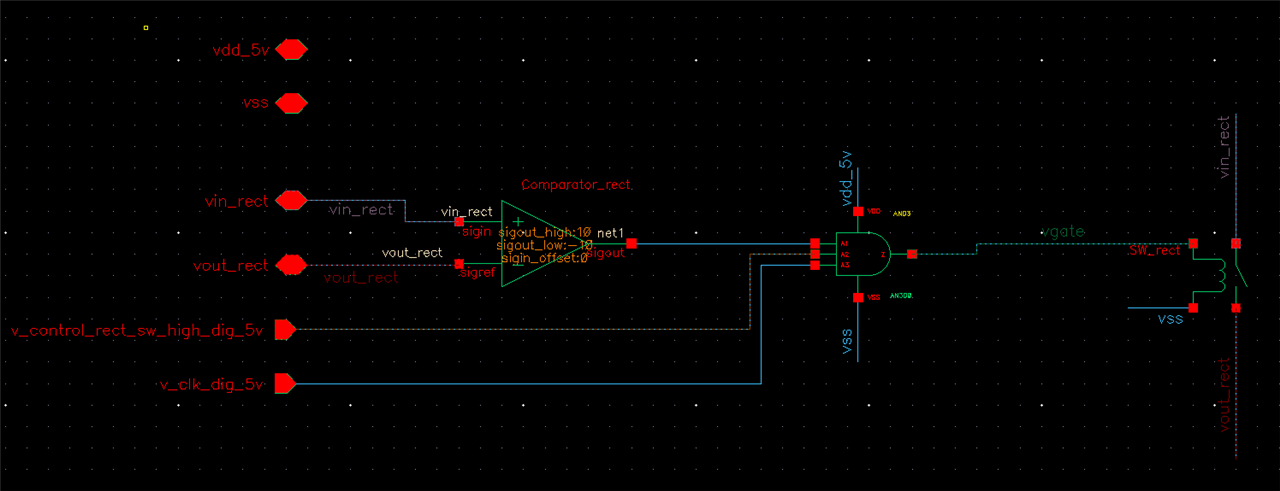Viewport: 1280px width, 491px height.
Task: Select the sigout terminal at net1
Action: [x=631, y=243]
